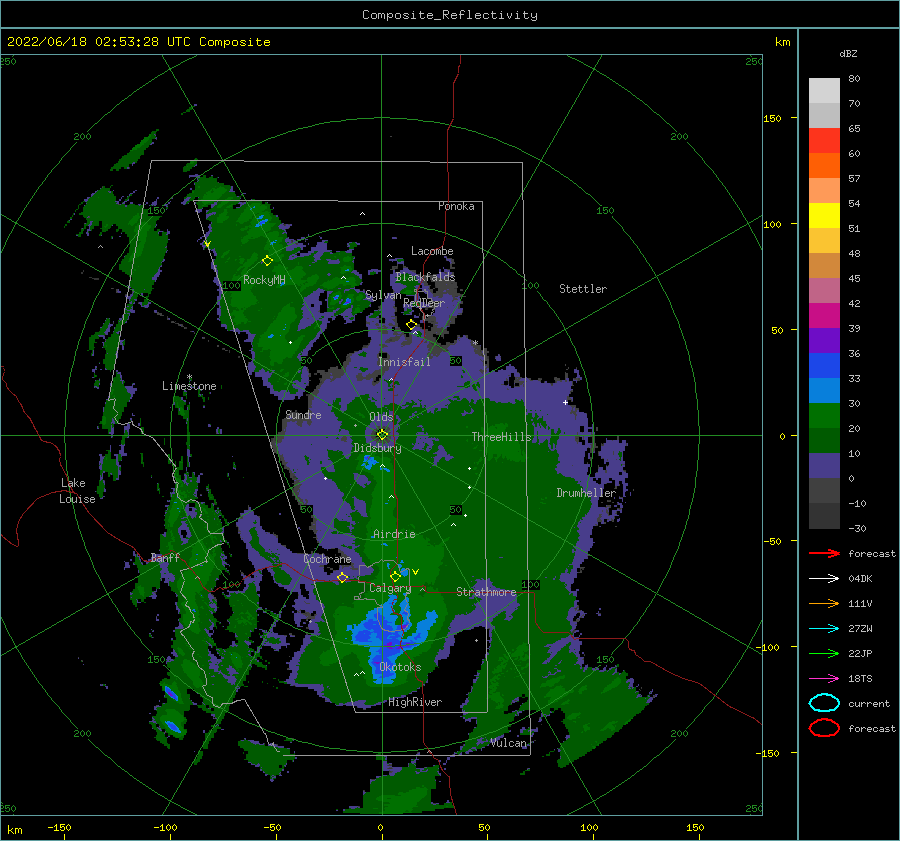Click the yellow diamond marker near Cochrane

(x=343, y=577)
